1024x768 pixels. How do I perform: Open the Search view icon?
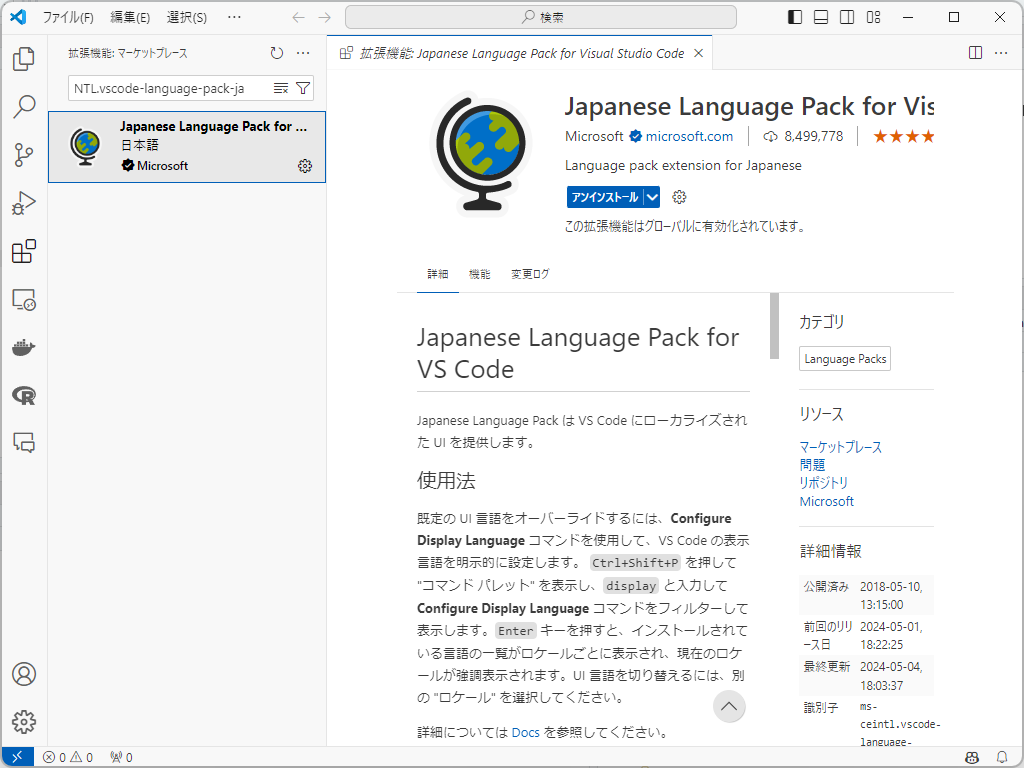click(24, 107)
